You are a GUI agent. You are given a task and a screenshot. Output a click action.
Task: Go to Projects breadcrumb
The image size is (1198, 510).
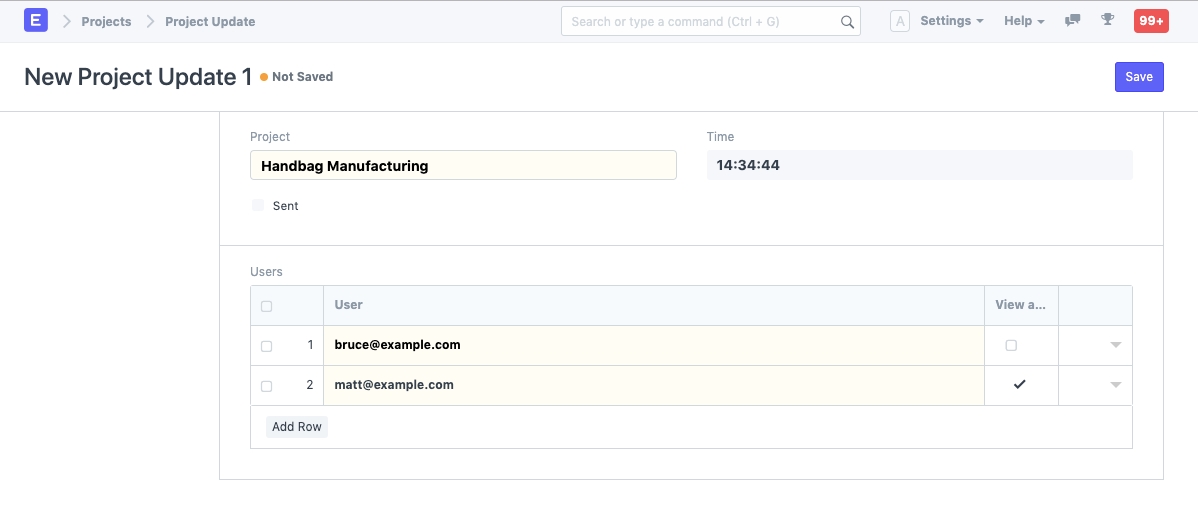[106, 21]
